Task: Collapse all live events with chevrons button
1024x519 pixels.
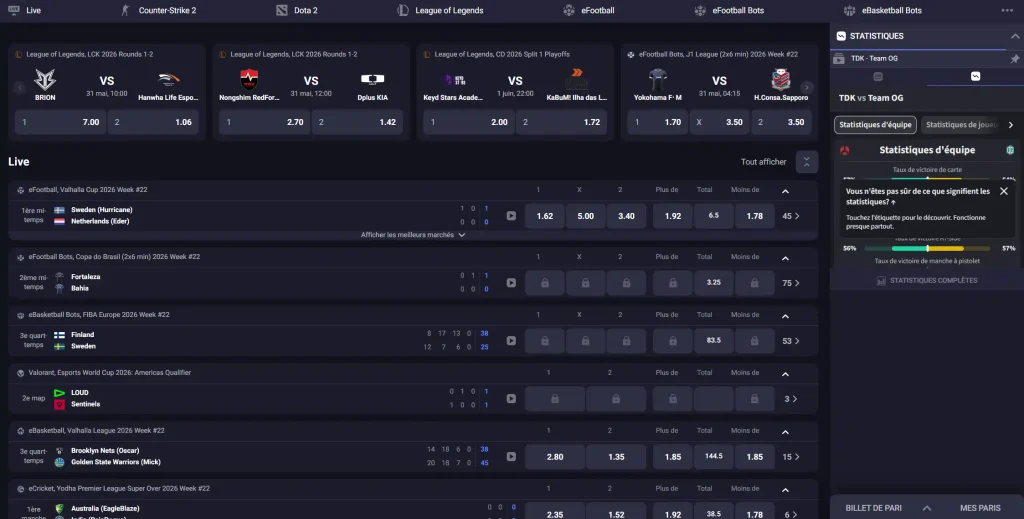Action: [807, 162]
